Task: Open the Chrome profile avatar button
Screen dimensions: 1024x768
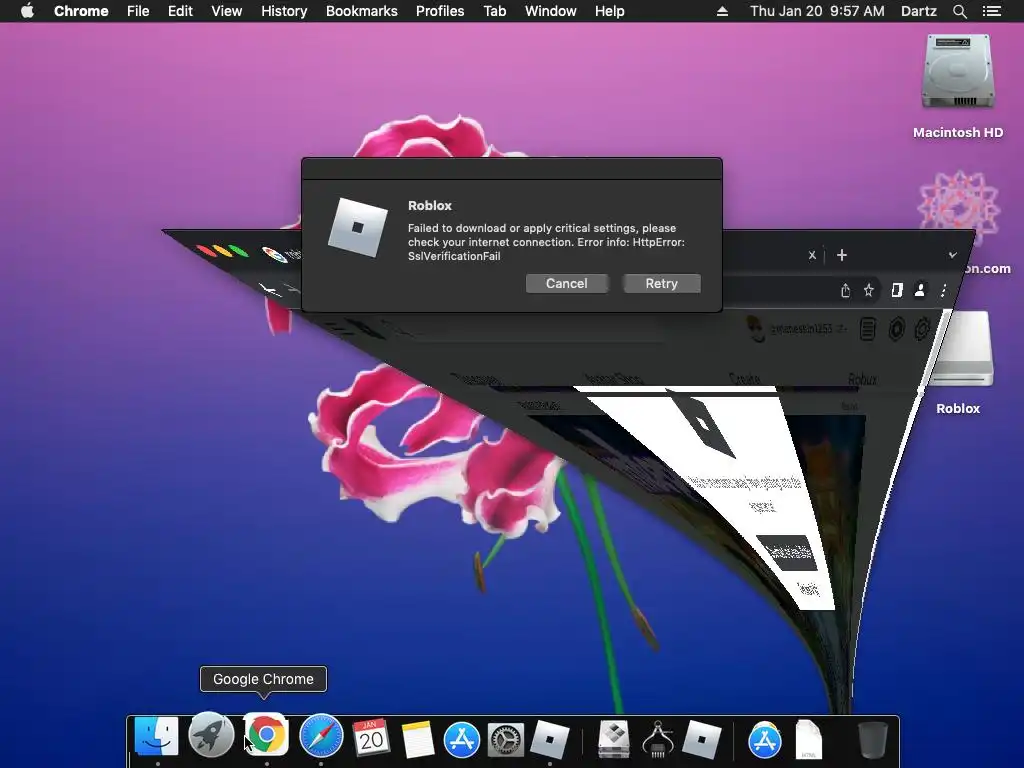Action: pyautogui.click(x=920, y=290)
